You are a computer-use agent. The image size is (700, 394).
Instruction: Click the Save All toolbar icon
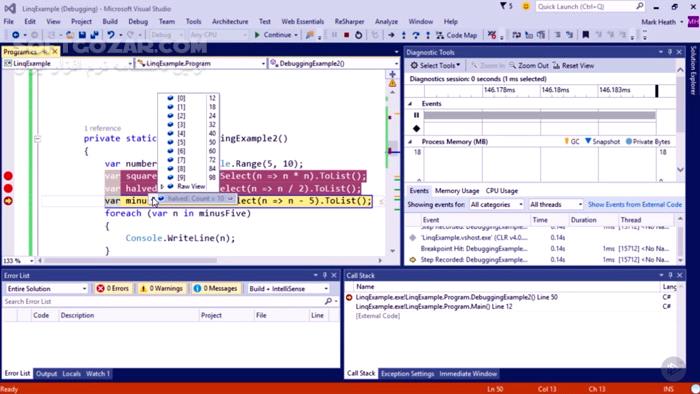(95, 35)
